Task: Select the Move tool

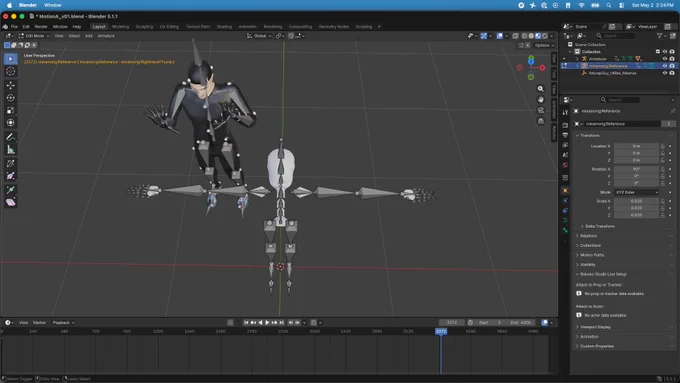Action: point(10,85)
